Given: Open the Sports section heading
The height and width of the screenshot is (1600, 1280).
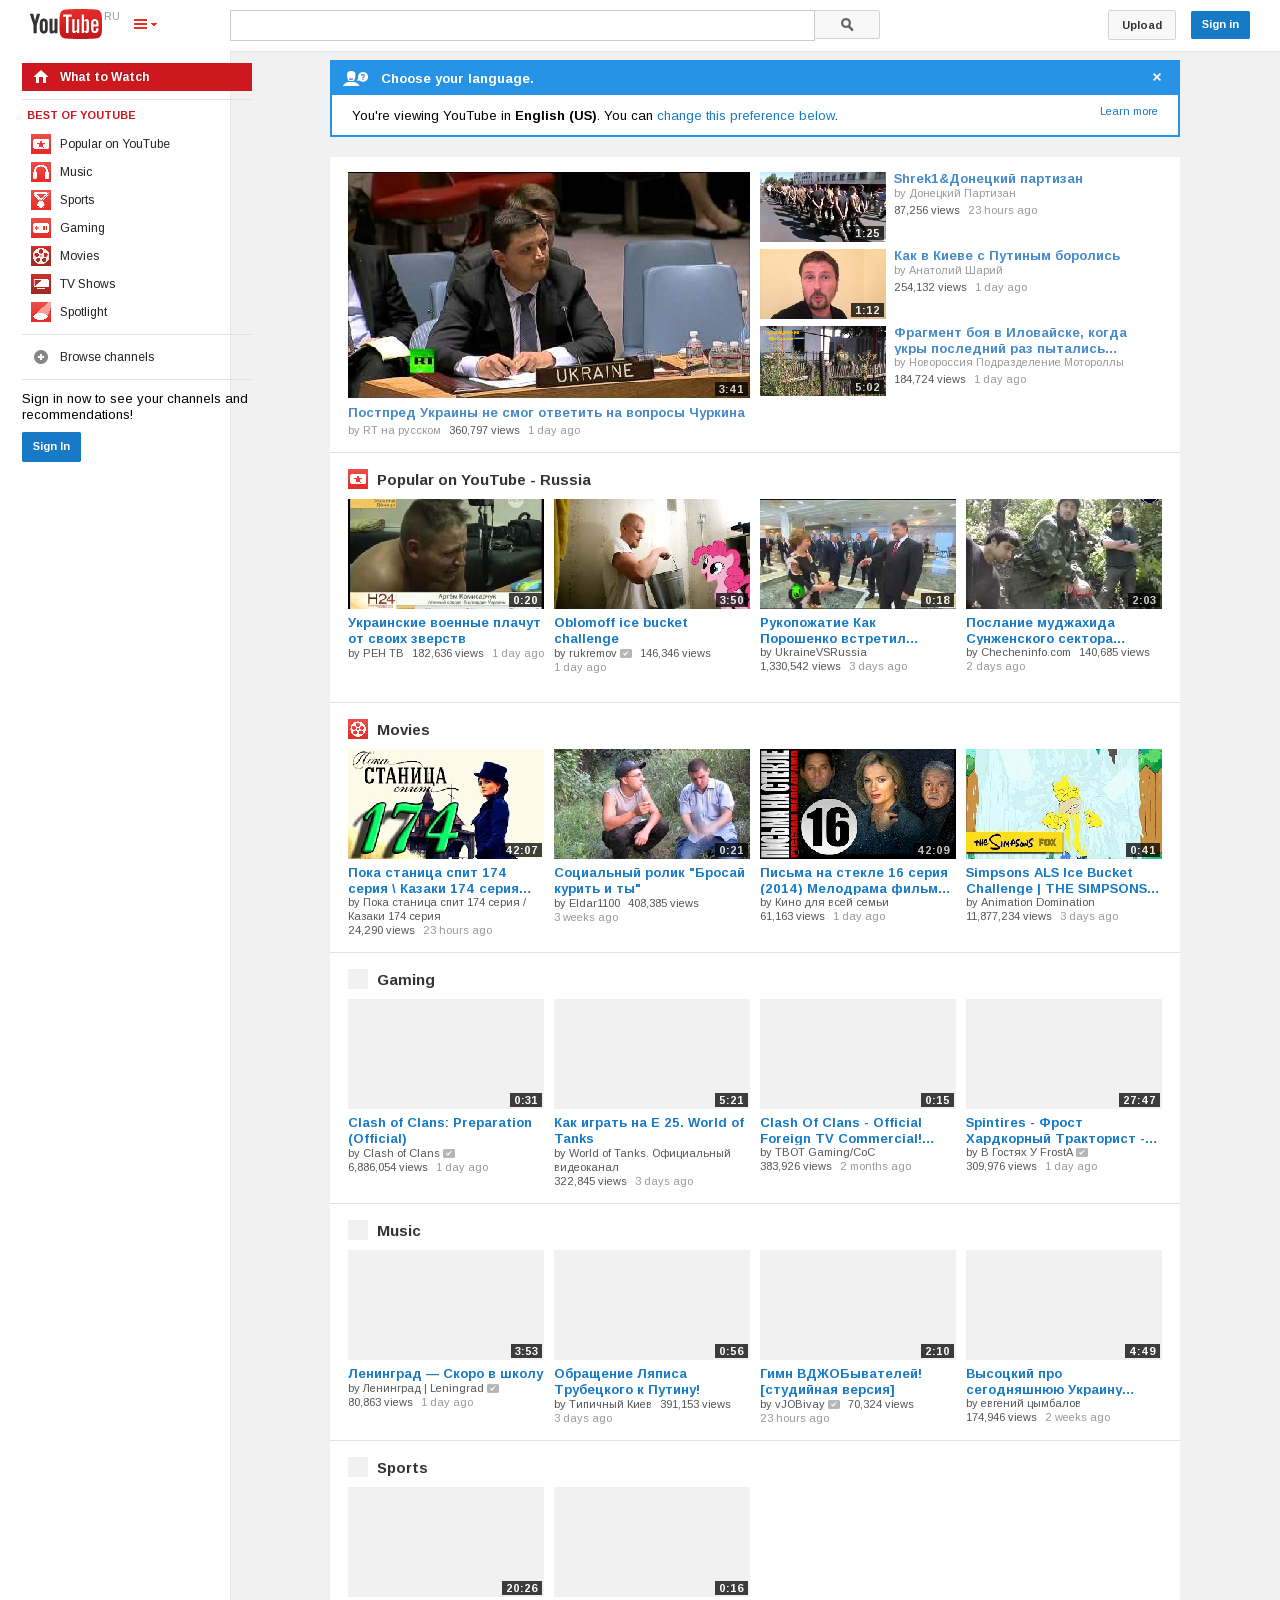Looking at the screenshot, I should point(402,1468).
